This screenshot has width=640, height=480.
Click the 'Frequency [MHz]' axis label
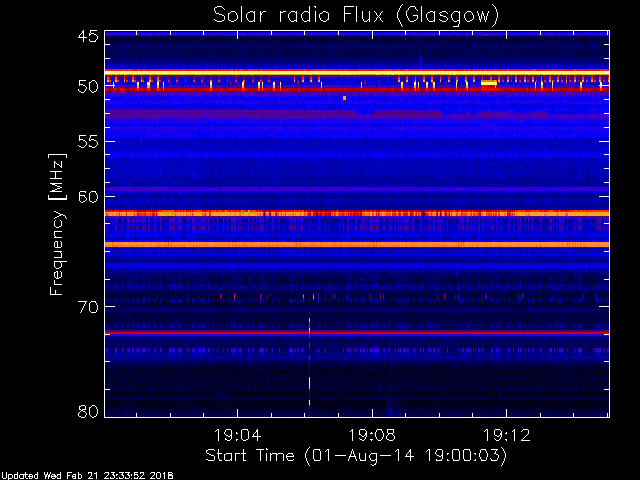[x=57, y=224]
